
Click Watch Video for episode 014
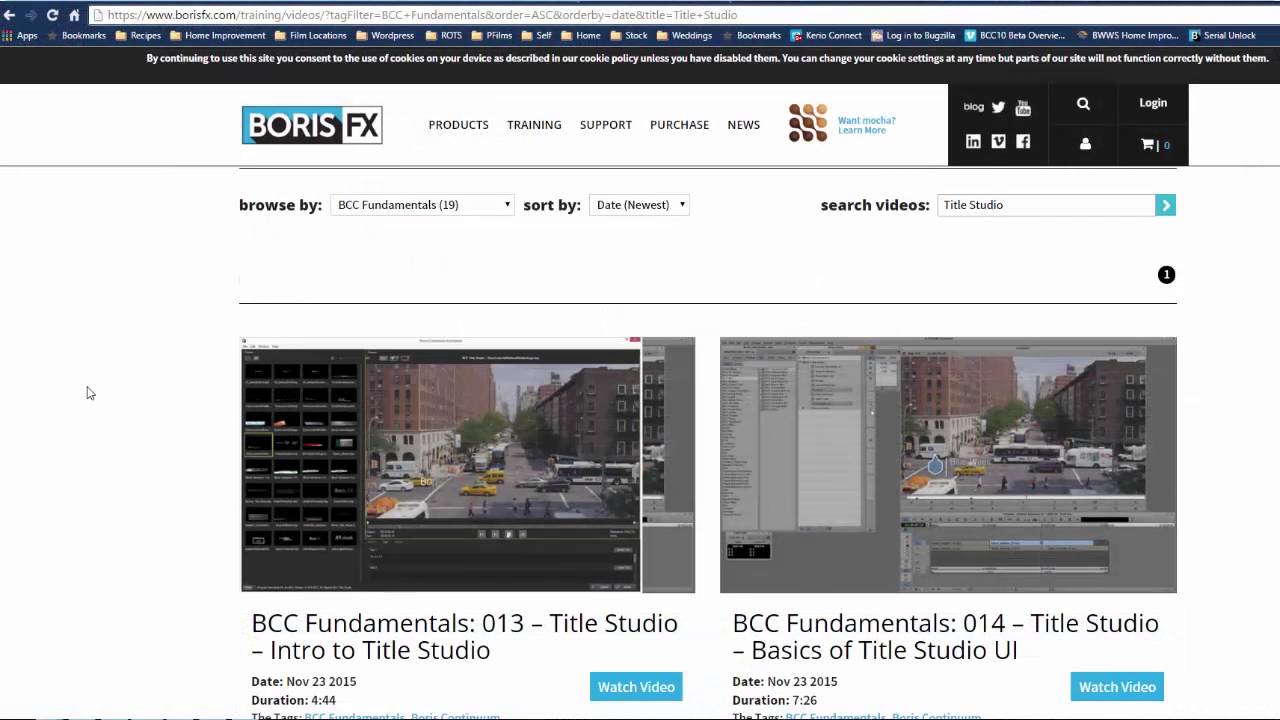point(1117,687)
